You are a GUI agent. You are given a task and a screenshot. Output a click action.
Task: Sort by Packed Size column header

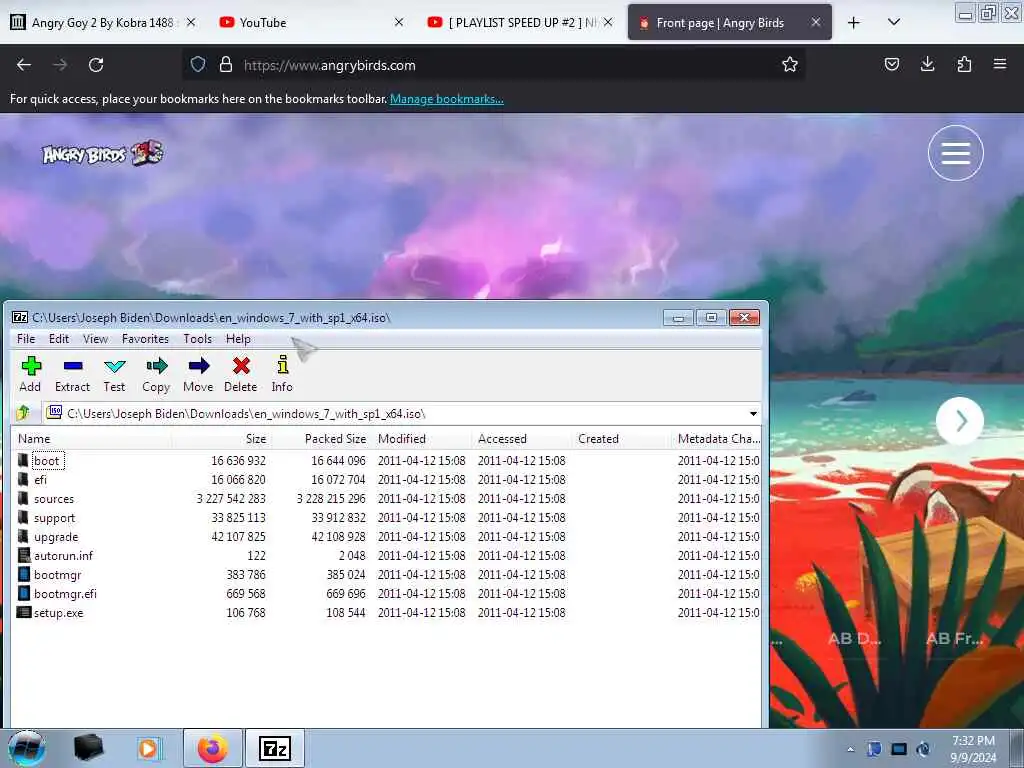point(321,439)
